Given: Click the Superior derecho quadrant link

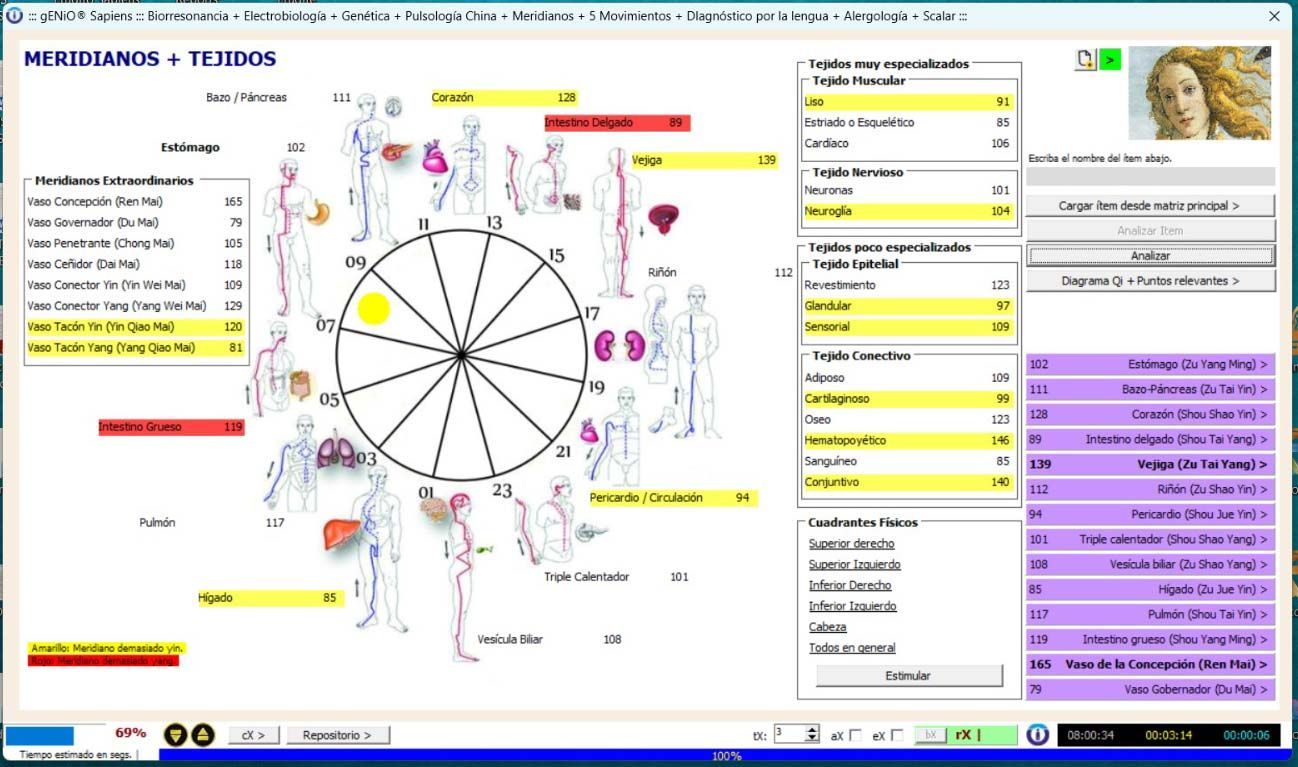Looking at the screenshot, I should (x=851, y=544).
